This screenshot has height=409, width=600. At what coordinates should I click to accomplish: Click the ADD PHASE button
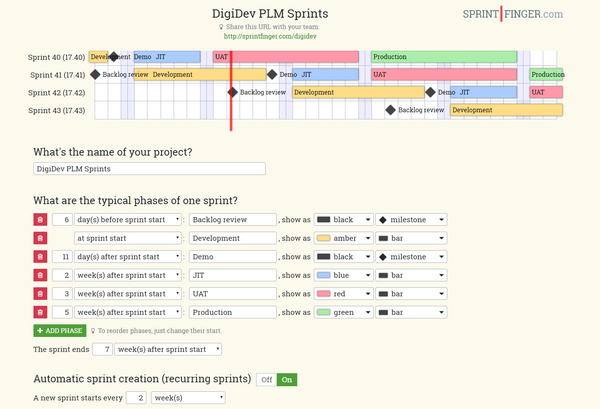coord(60,331)
